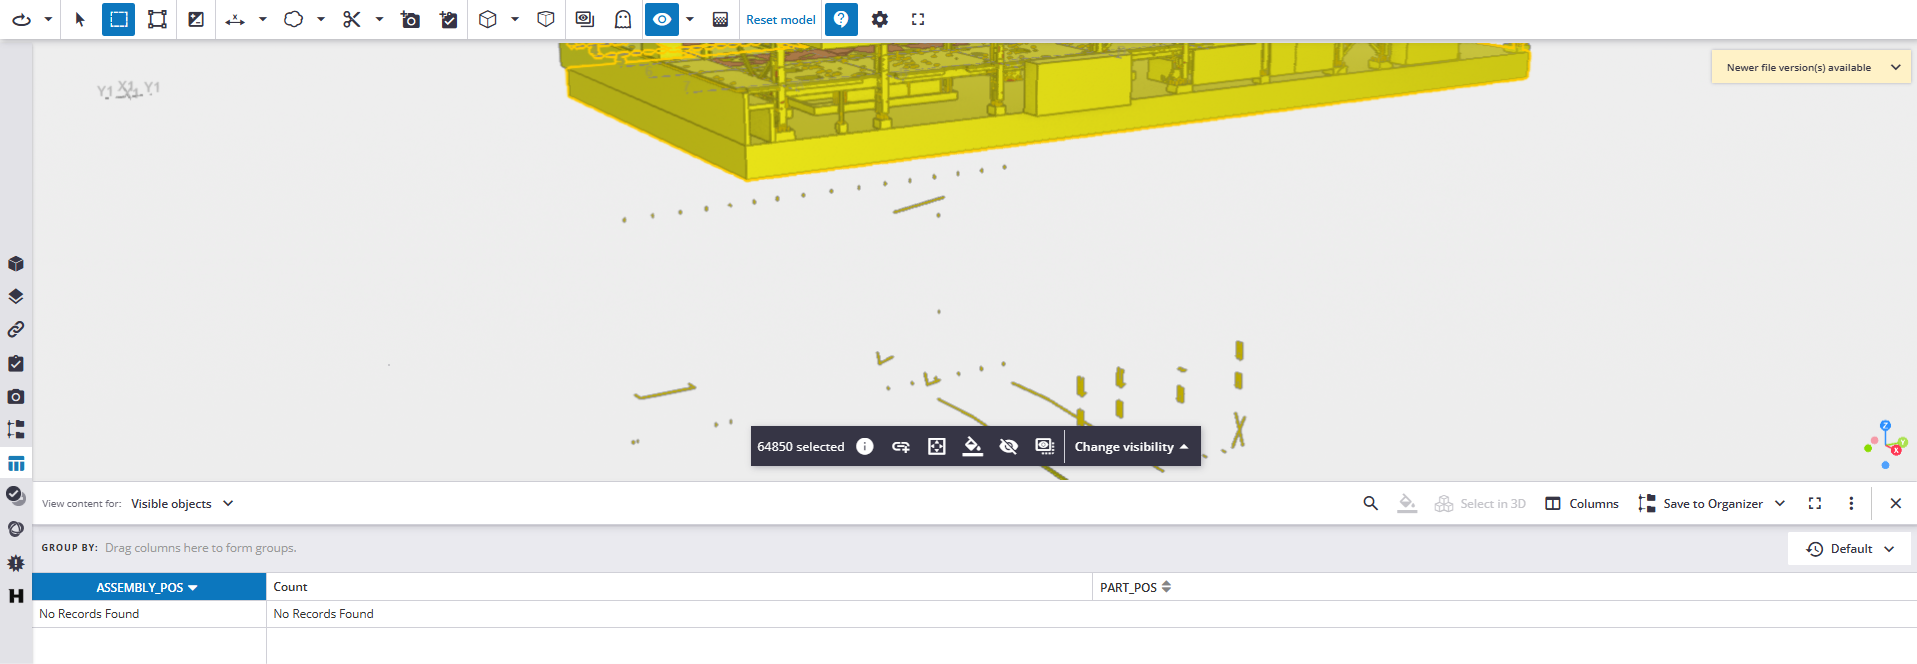Open viewer settings gear
The width and height of the screenshot is (1917, 664).
pyautogui.click(x=880, y=19)
